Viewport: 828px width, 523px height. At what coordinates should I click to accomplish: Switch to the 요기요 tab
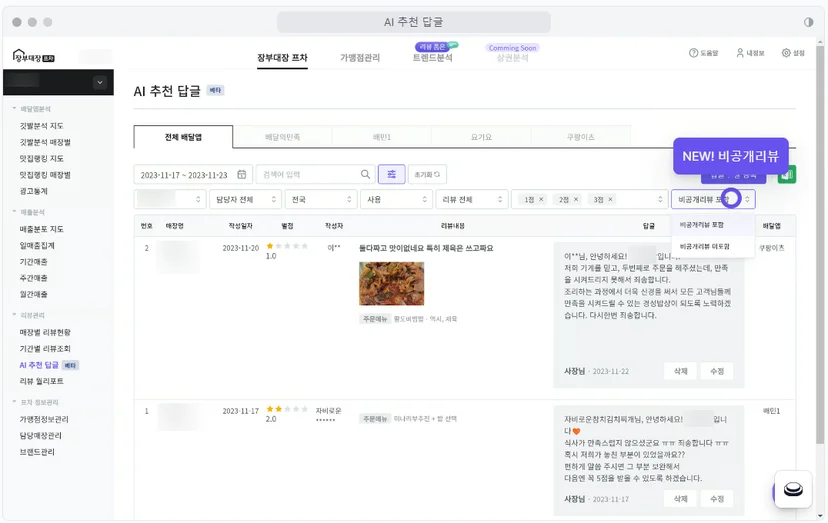point(481,137)
